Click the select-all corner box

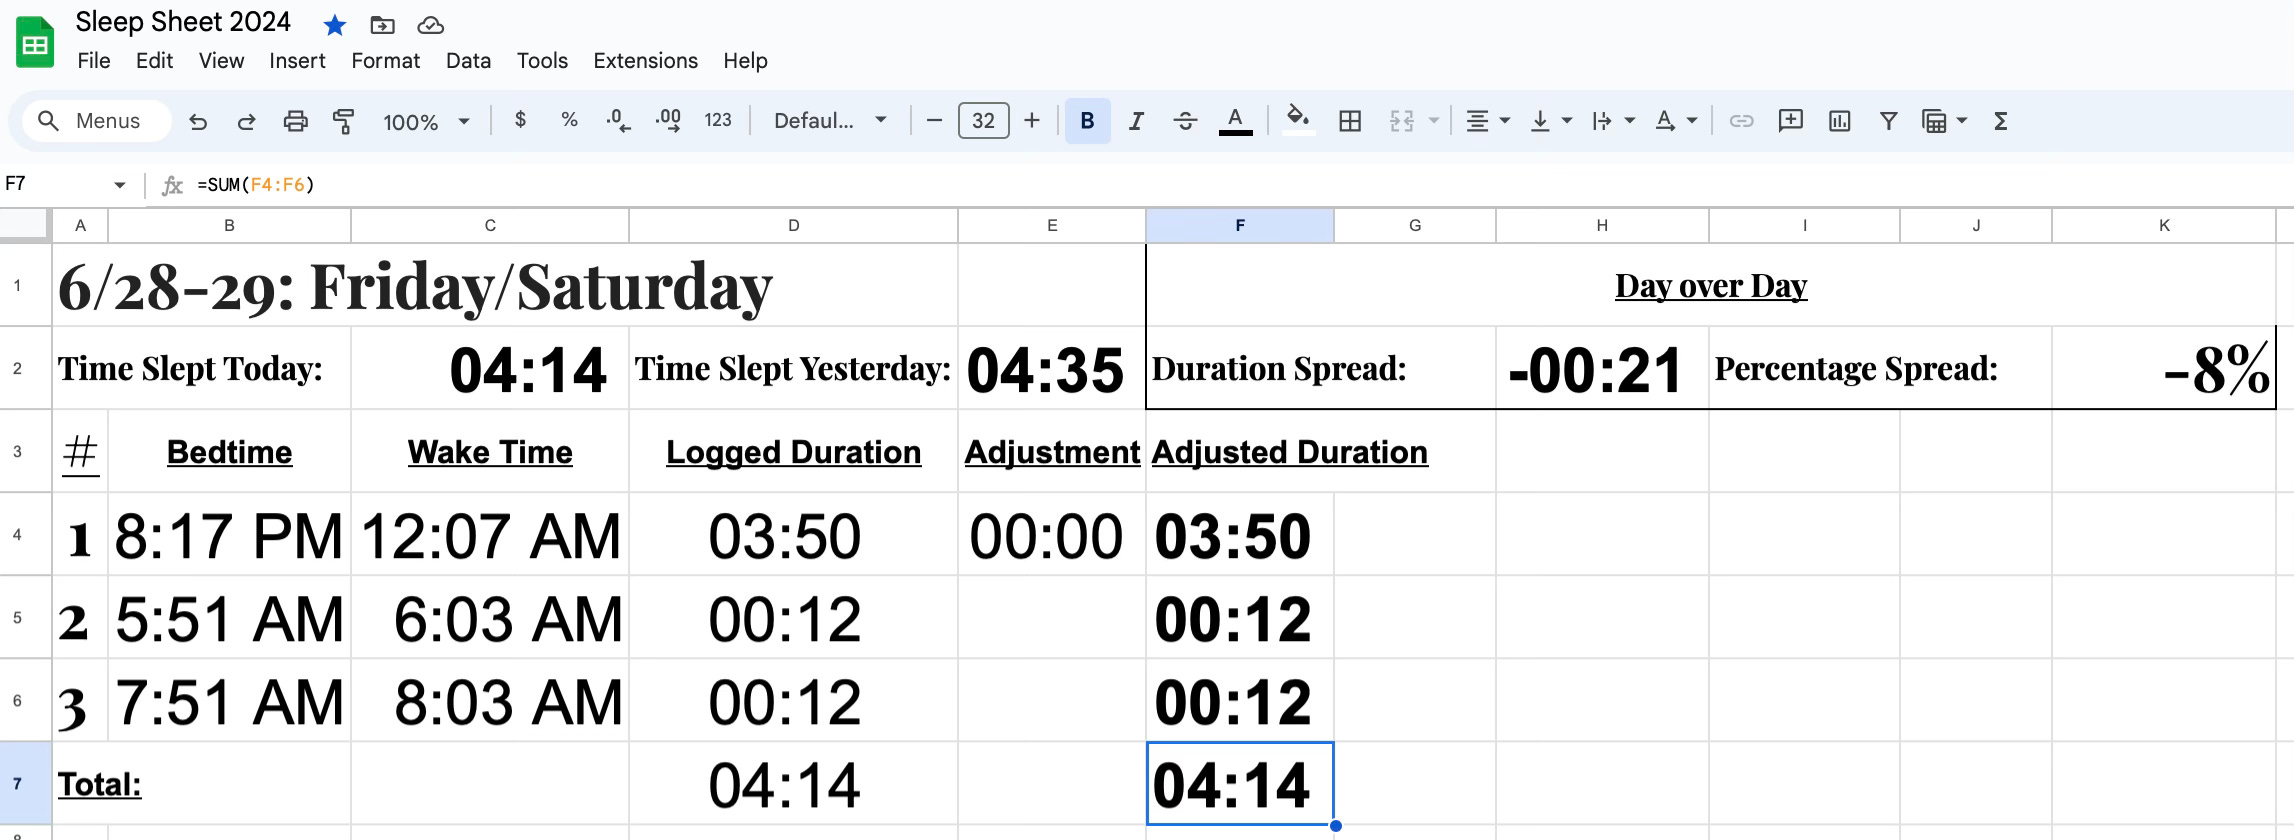click(25, 226)
